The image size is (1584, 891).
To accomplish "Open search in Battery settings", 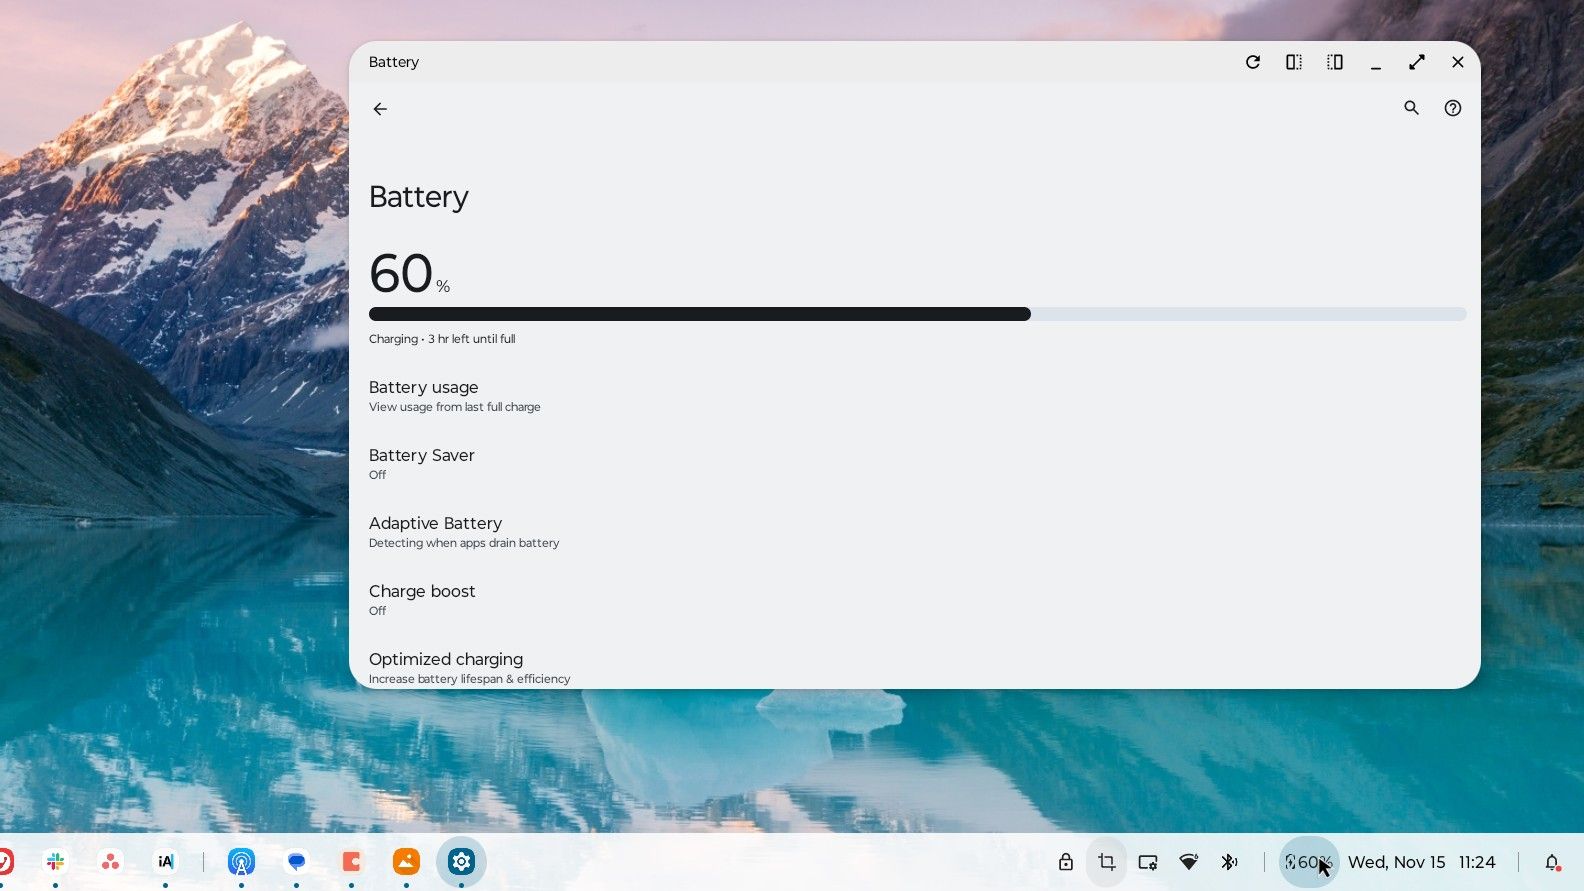I will [x=1411, y=108].
